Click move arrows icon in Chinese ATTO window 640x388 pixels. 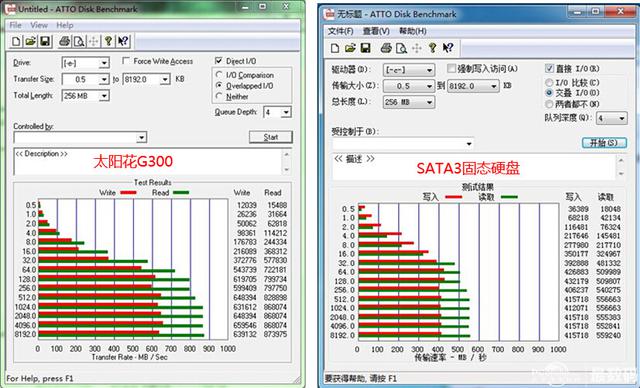click(417, 48)
